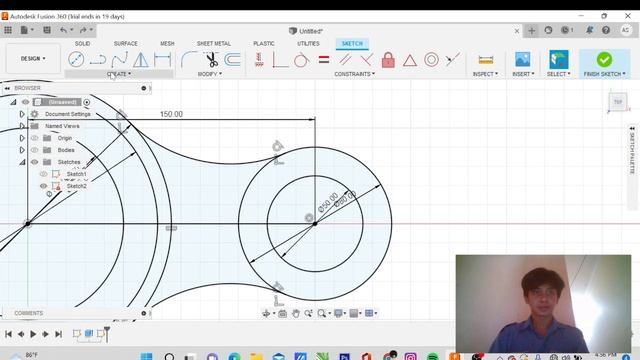Switch to the SOLID tab
Viewport: 640px width, 360px height.
82,43
